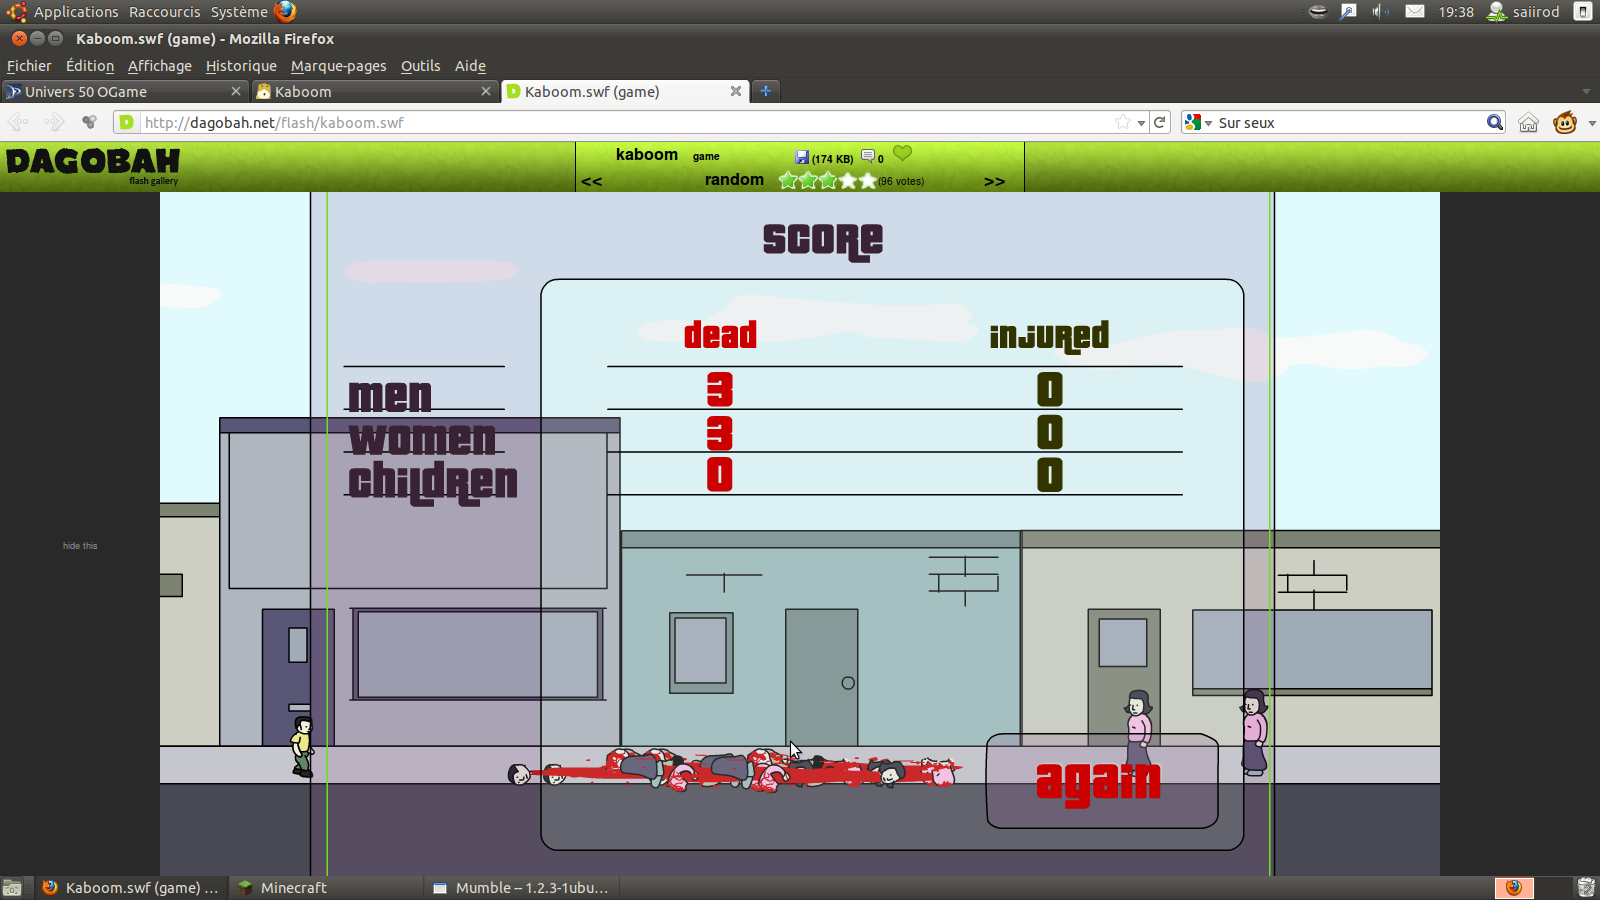This screenshot has height=900, width=1600.
Task: Click the volume speaker icon
Action: (x=1379, y=12)
